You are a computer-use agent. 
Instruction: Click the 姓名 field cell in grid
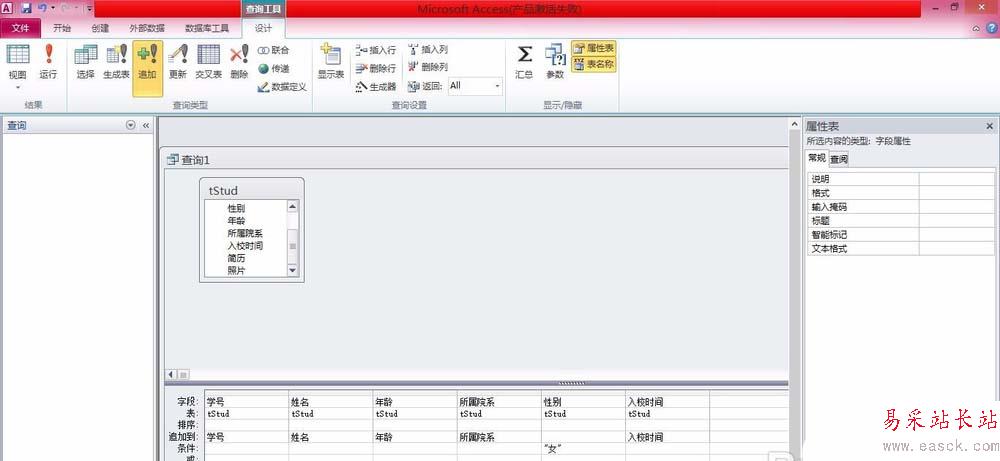(x=331, y=402)
